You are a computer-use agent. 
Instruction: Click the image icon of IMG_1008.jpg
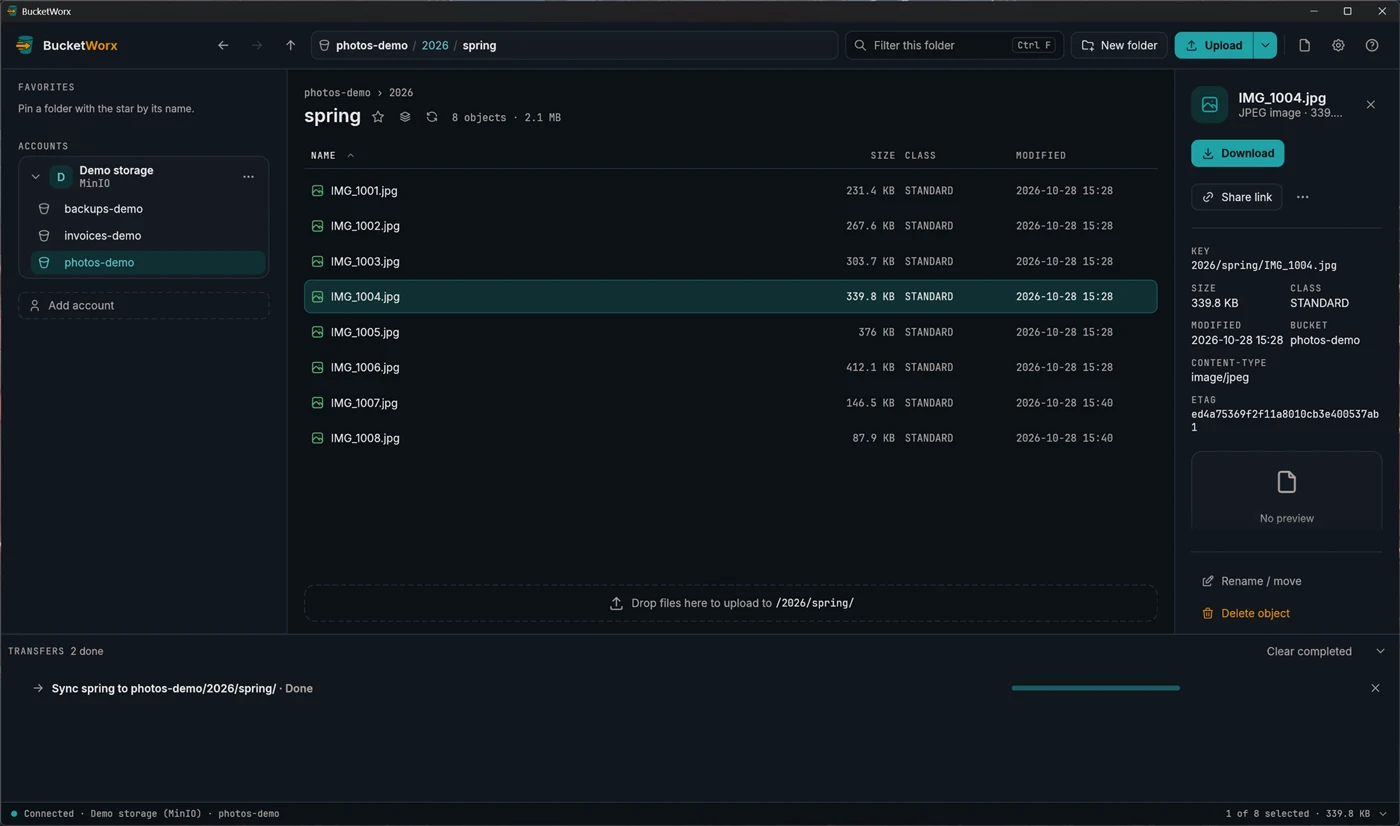[x=317, y=438]
